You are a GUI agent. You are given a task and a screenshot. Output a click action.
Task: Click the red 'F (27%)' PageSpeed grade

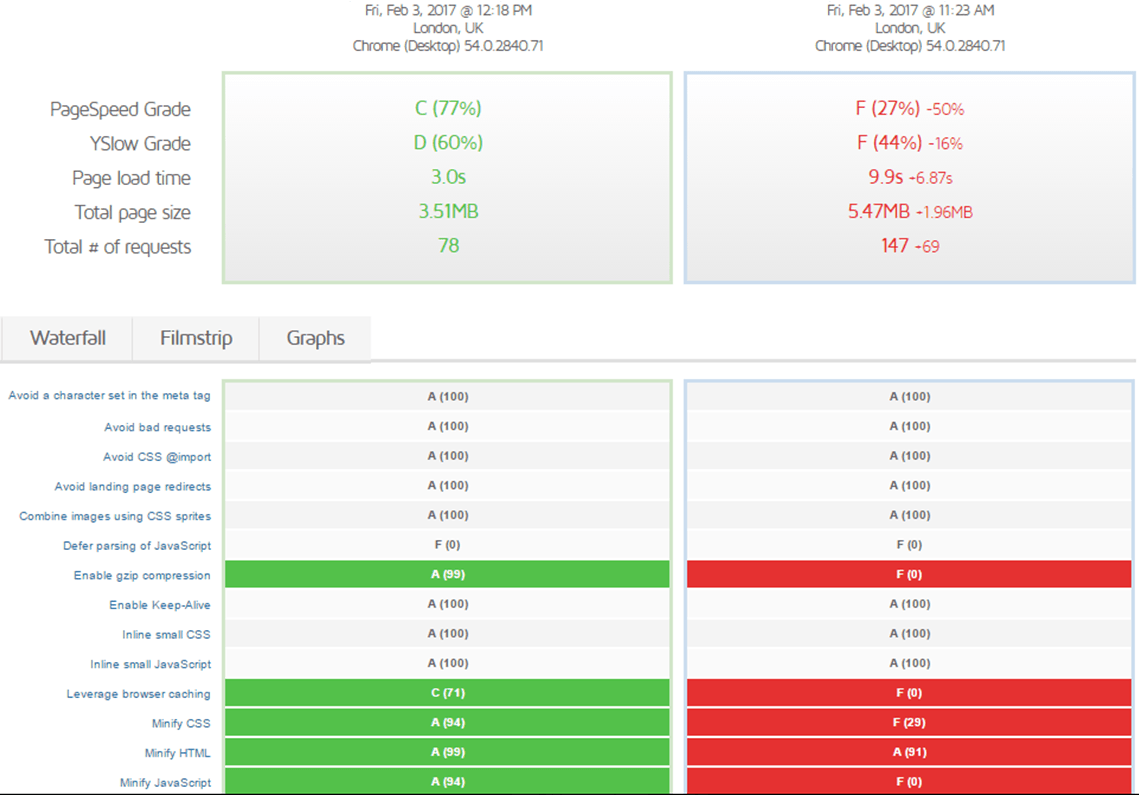coord(888,108)
